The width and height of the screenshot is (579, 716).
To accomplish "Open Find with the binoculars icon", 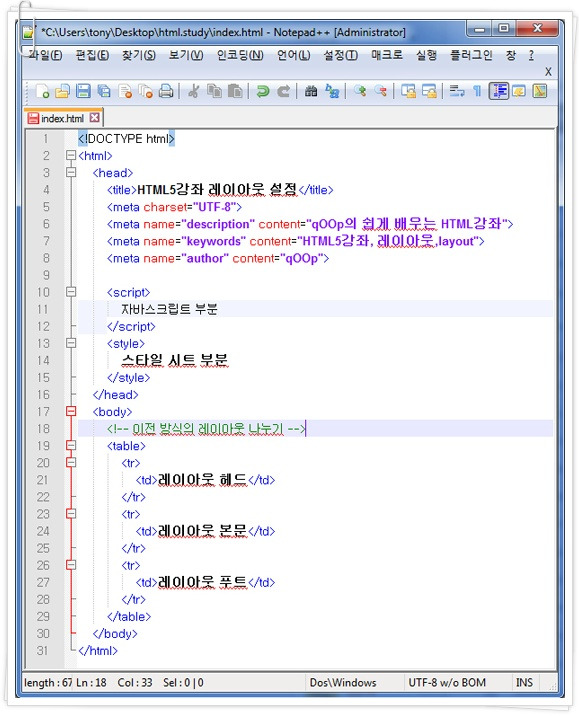I will point(311,91).
